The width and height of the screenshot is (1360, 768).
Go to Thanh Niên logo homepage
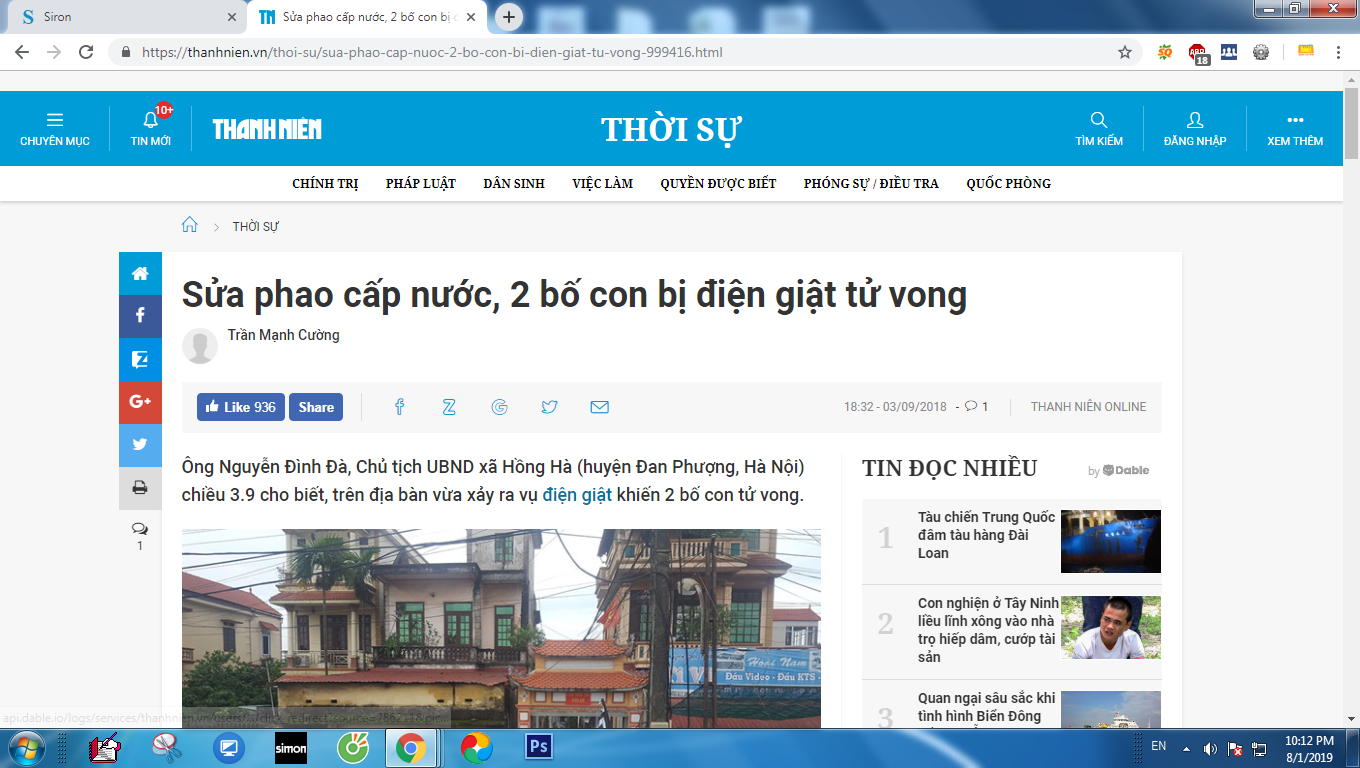(267, 129)
